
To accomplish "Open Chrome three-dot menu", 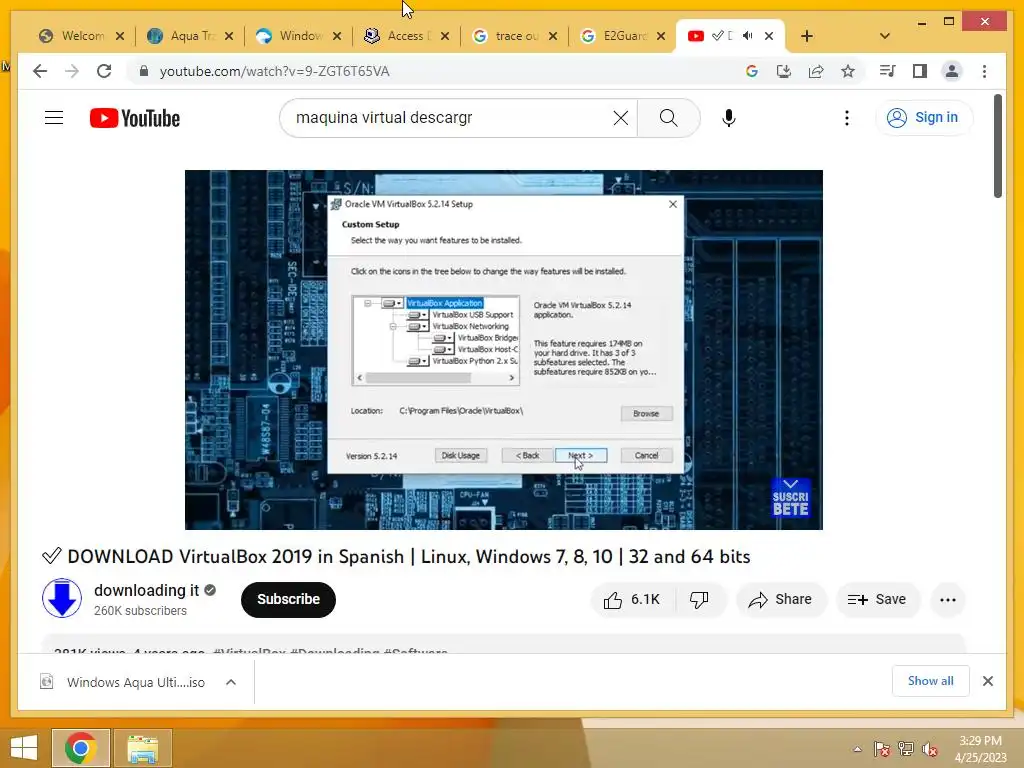I will tap(984, 71).
